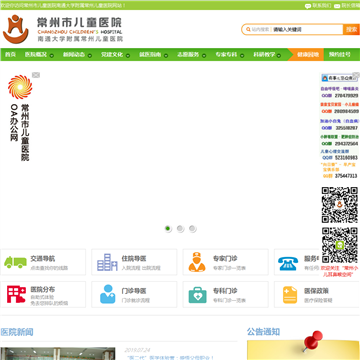Open 新闻动态 navigation item

pos(74,55)
